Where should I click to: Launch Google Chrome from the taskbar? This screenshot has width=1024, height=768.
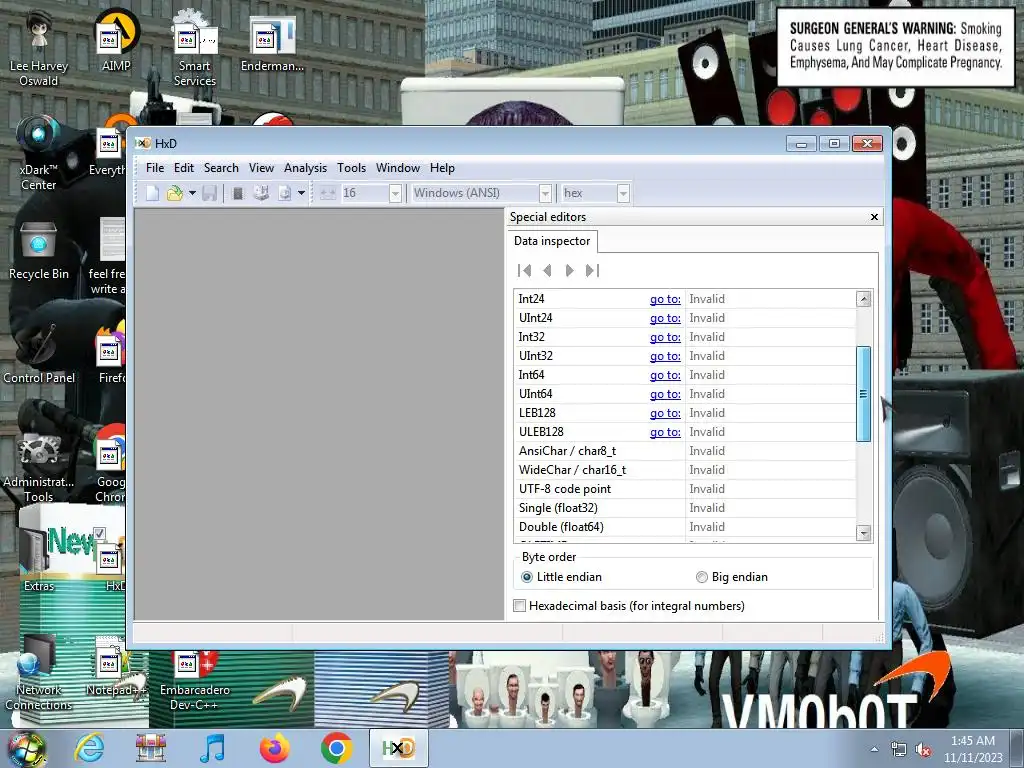point(336,748)
